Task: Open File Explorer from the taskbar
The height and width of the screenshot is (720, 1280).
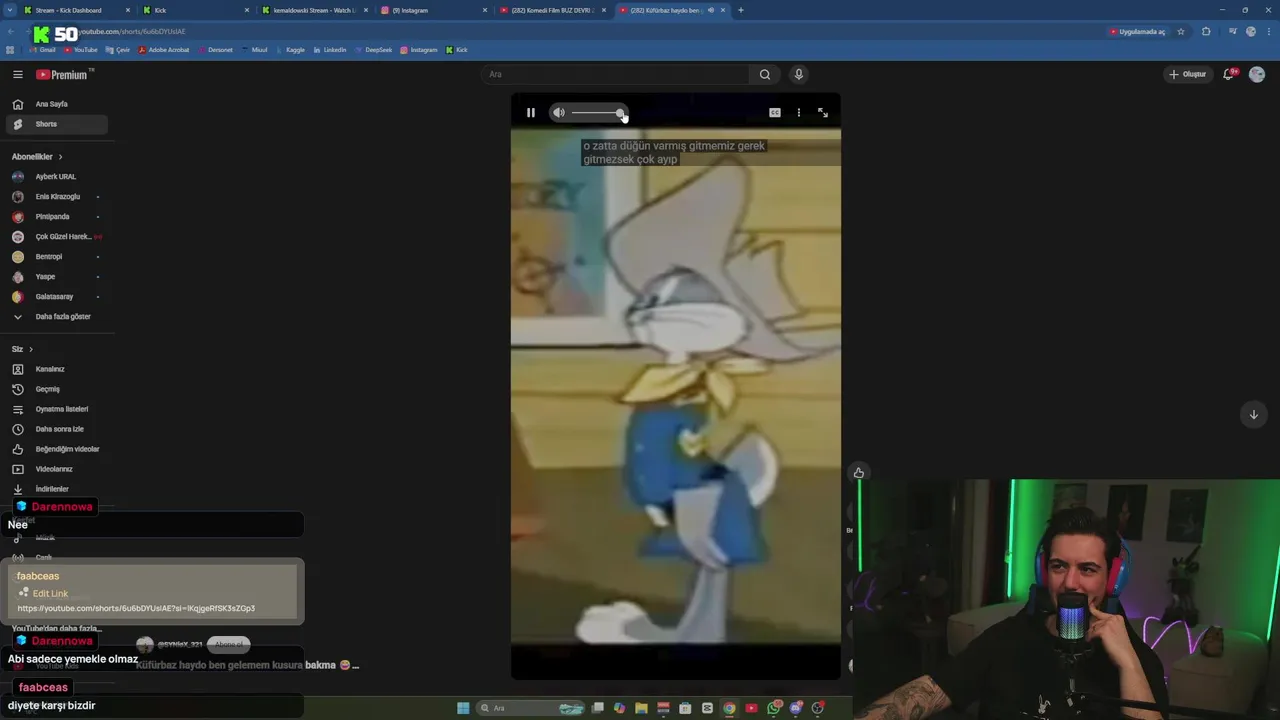Action: tap(641, 708)
